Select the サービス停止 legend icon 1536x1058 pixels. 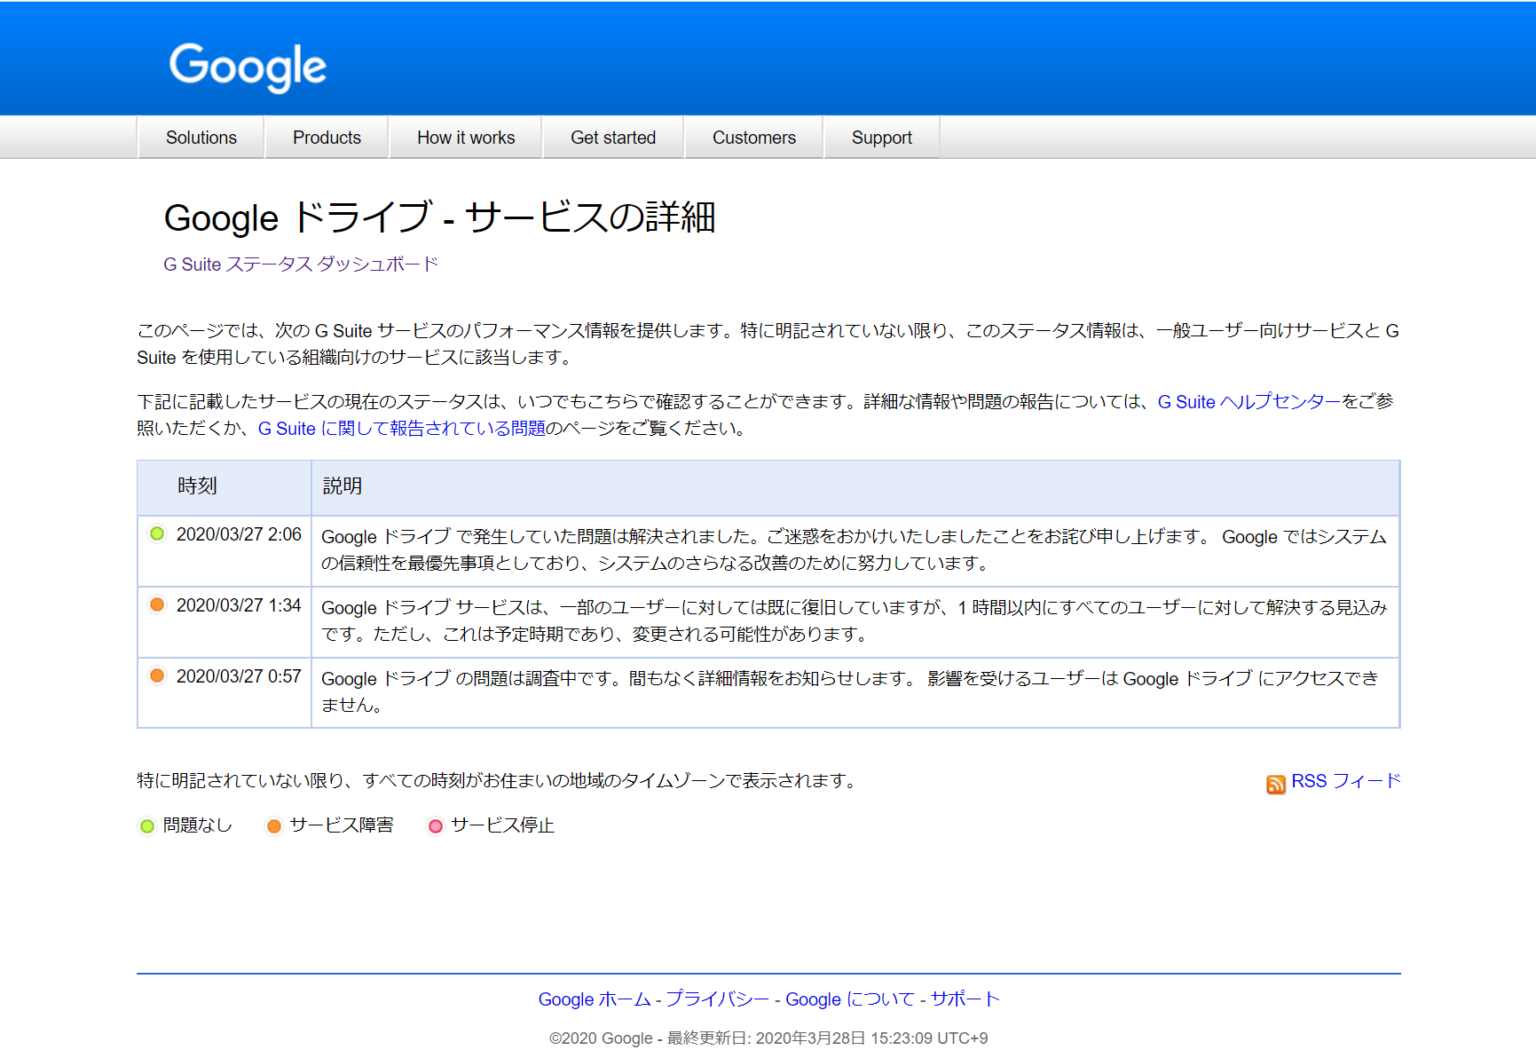click(x=435, y=826)
